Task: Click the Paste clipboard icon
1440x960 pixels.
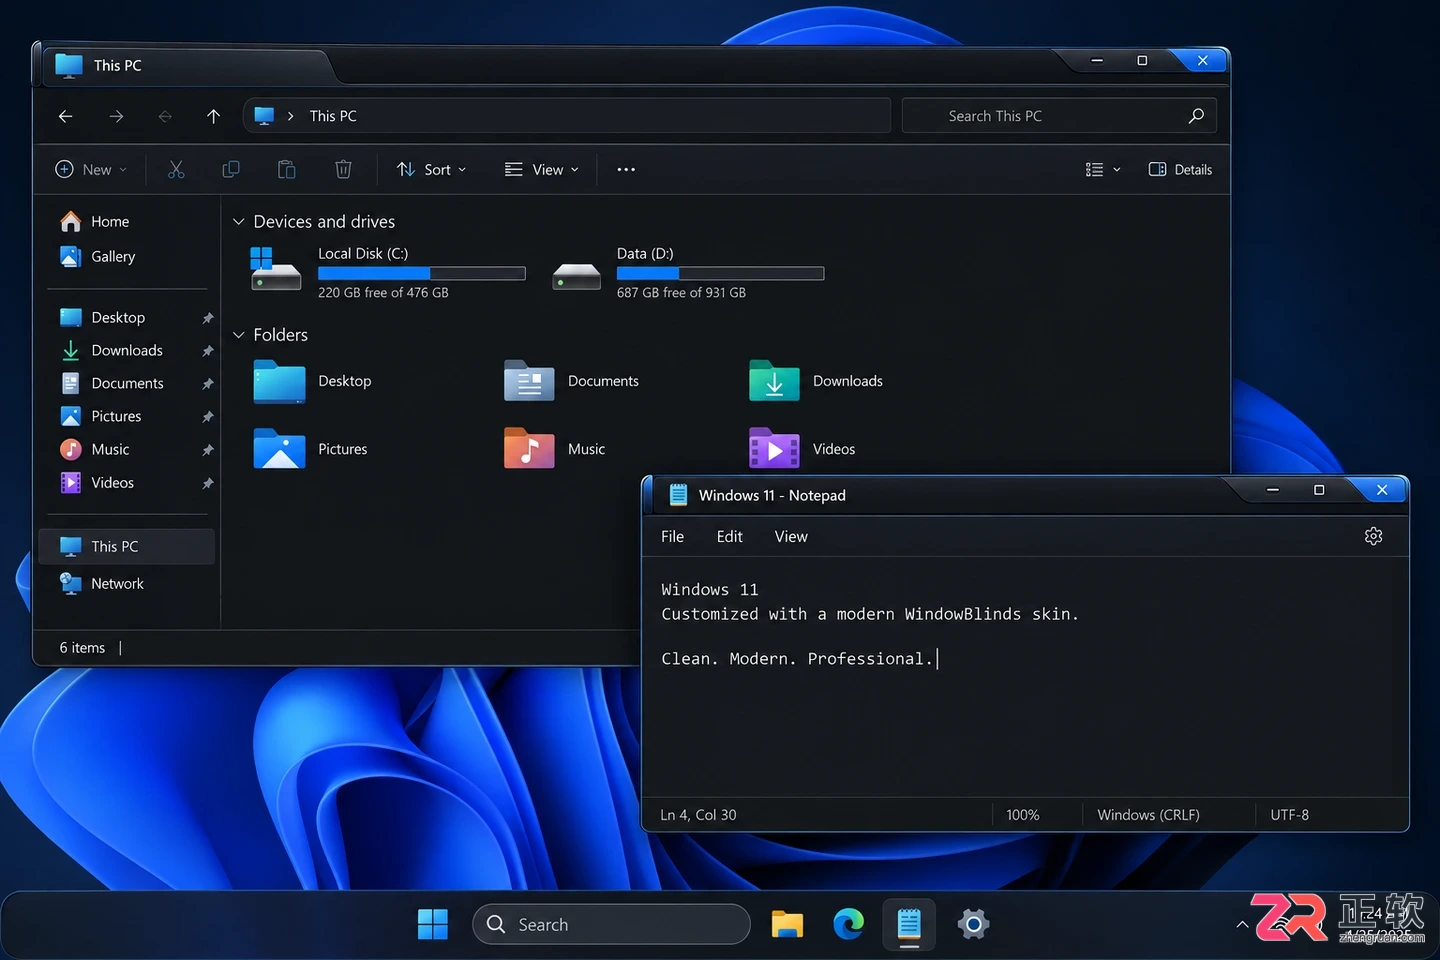Action: pyautogui.click(x=287, y=170)
